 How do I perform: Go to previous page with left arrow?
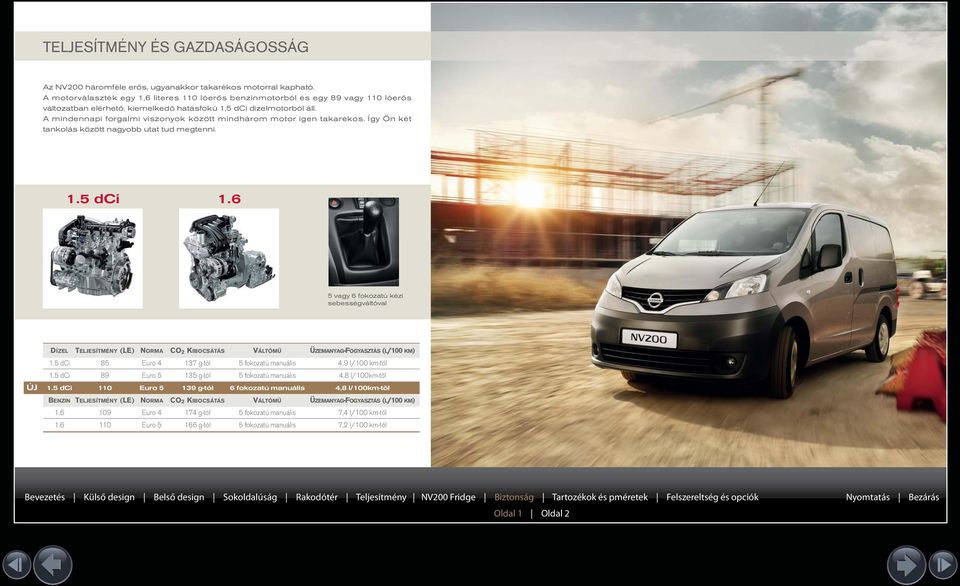pos(53,565)
